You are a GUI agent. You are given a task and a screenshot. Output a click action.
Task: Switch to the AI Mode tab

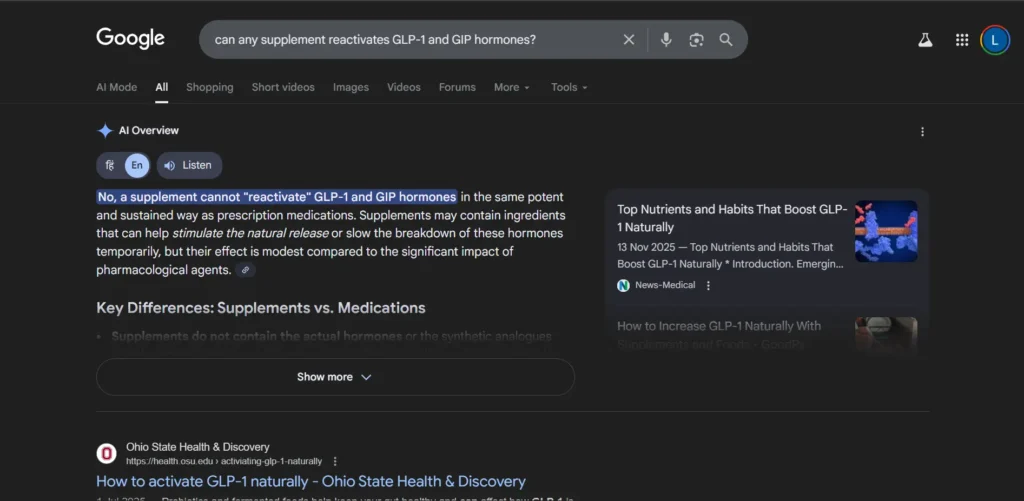(116, 87)
